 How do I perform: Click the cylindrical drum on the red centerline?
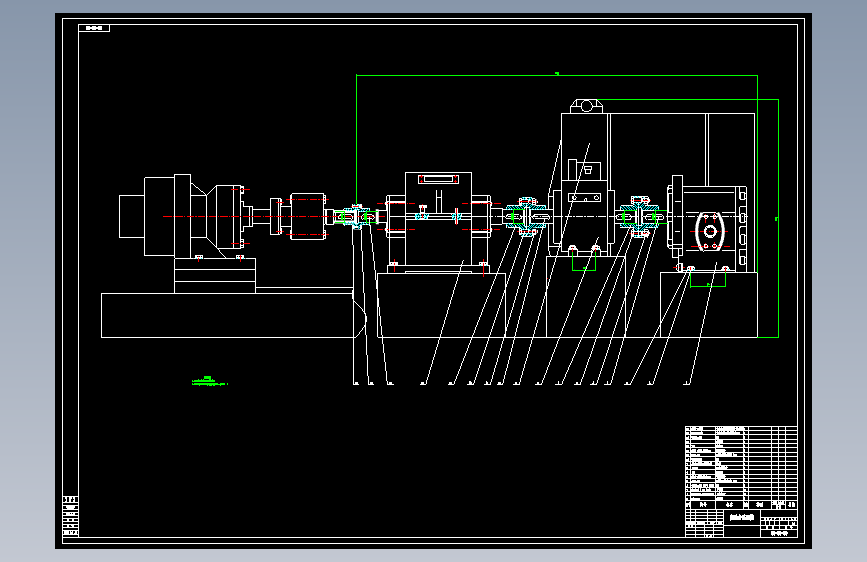(307, 216)
